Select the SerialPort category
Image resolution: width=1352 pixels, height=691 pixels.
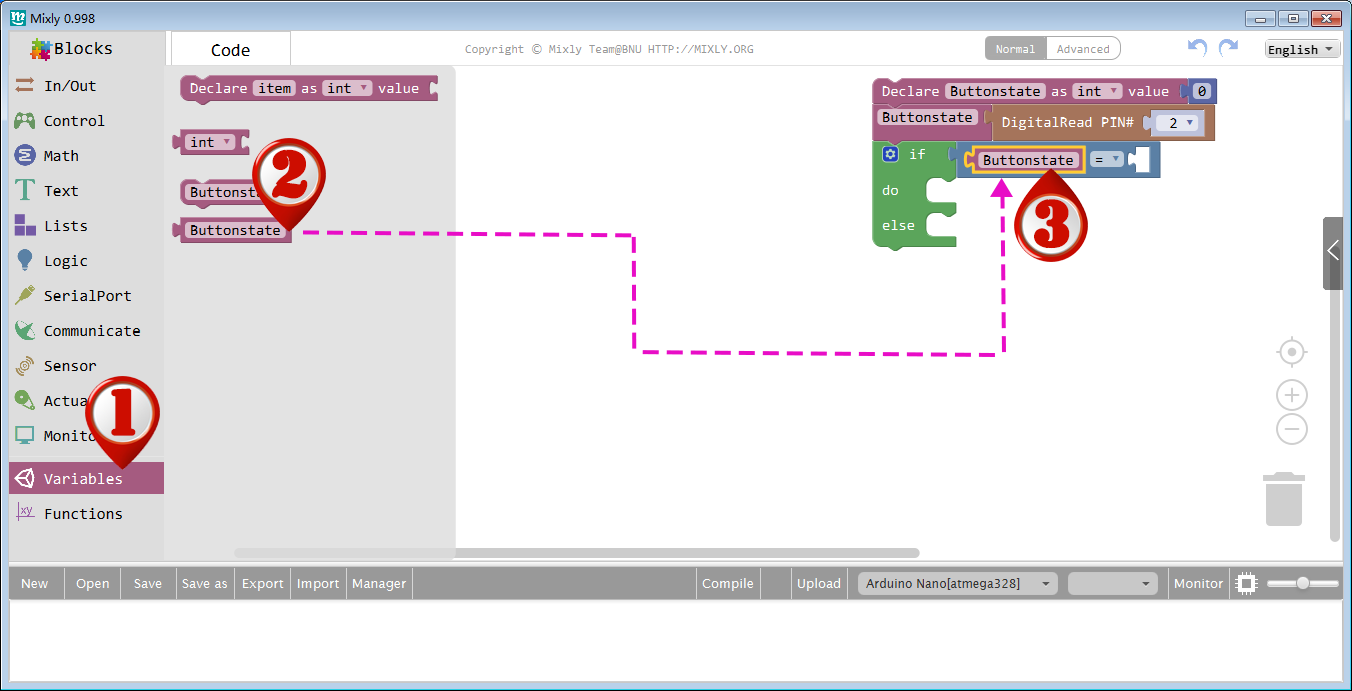[x=87, y=296]
